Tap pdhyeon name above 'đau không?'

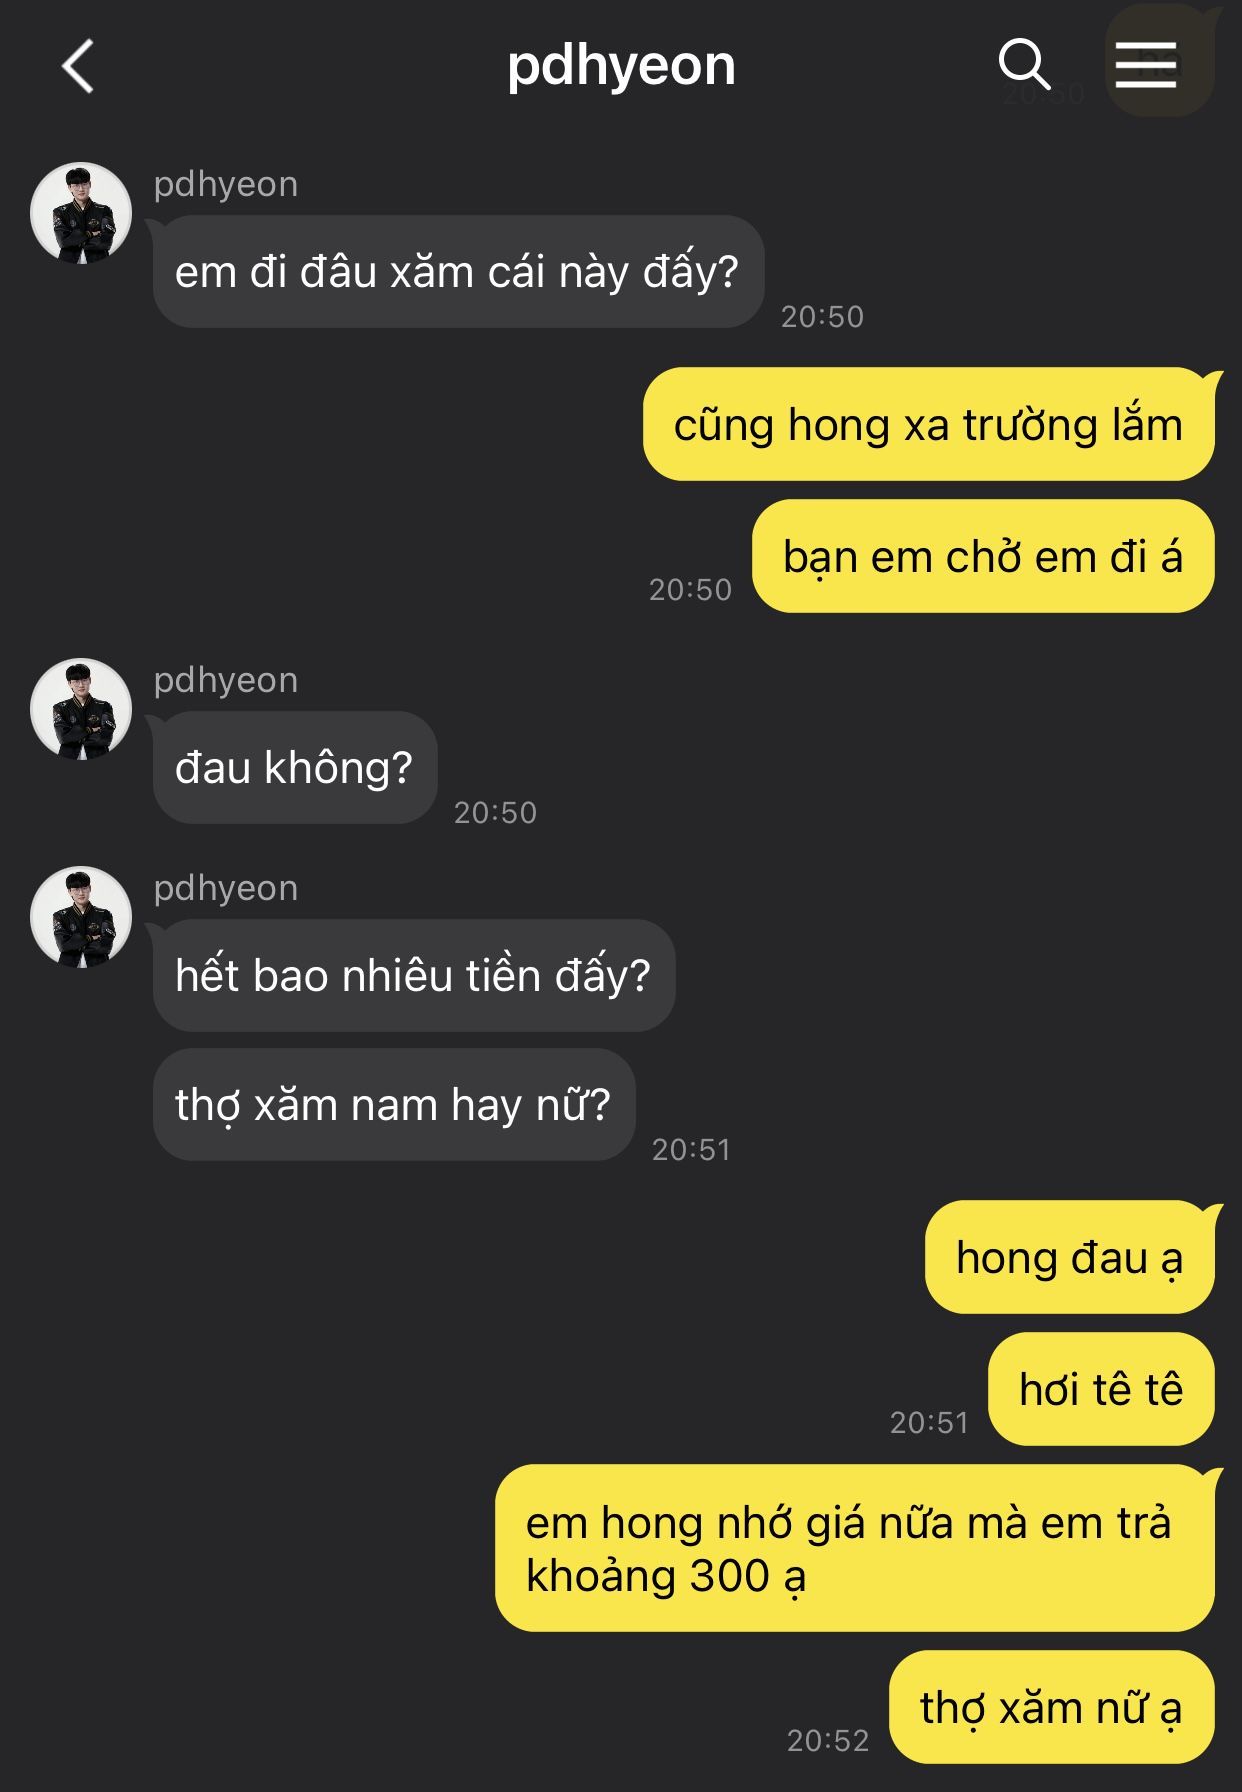[x=226, y=680]
